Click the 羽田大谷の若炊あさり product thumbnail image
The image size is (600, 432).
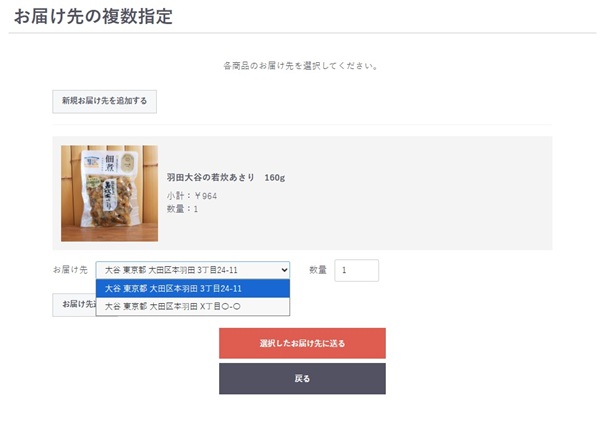pyautogui.click(x=109, y=193)
